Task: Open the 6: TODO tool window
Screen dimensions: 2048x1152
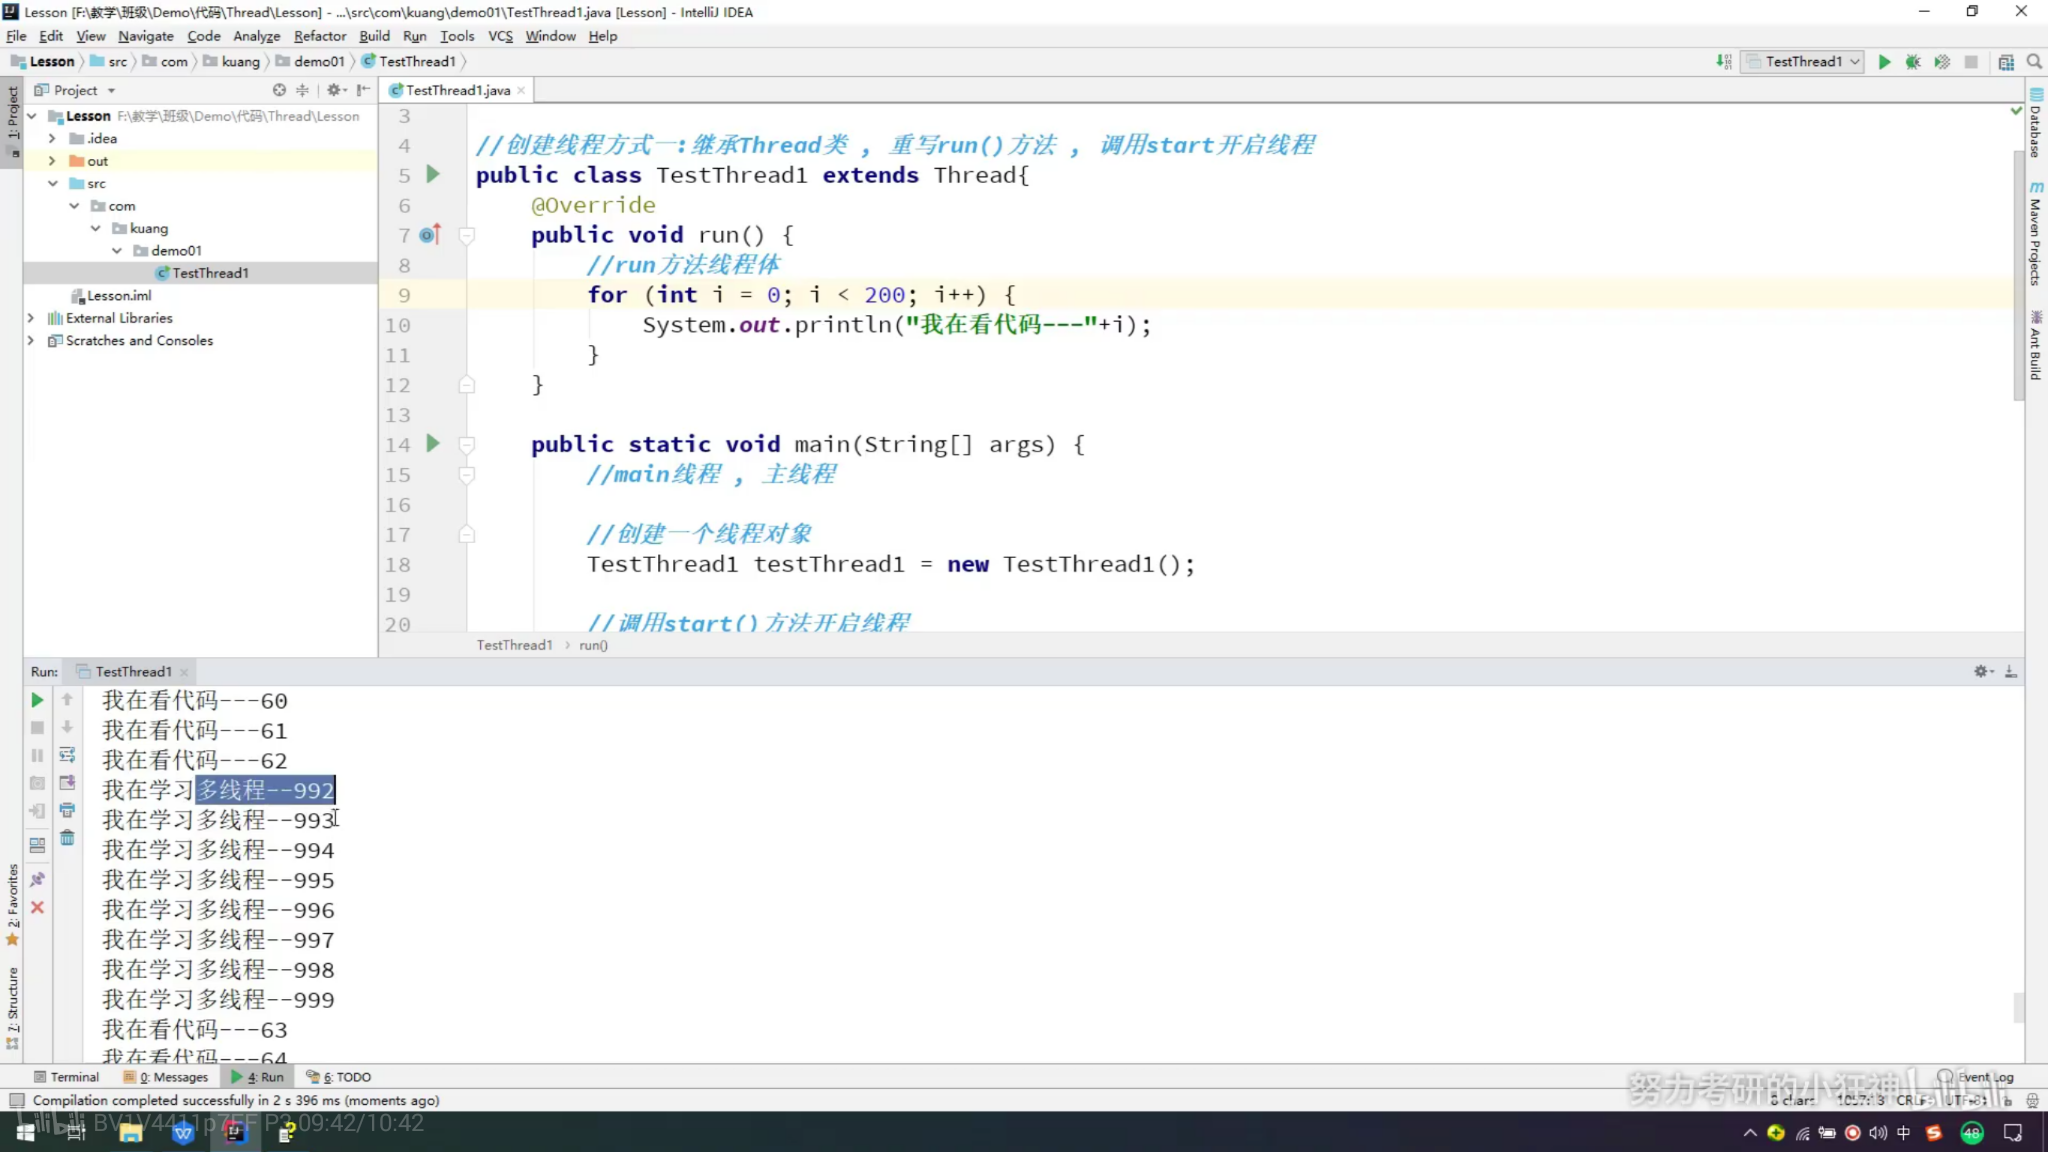Action: pyautogui.click(x=339, y=1077)
